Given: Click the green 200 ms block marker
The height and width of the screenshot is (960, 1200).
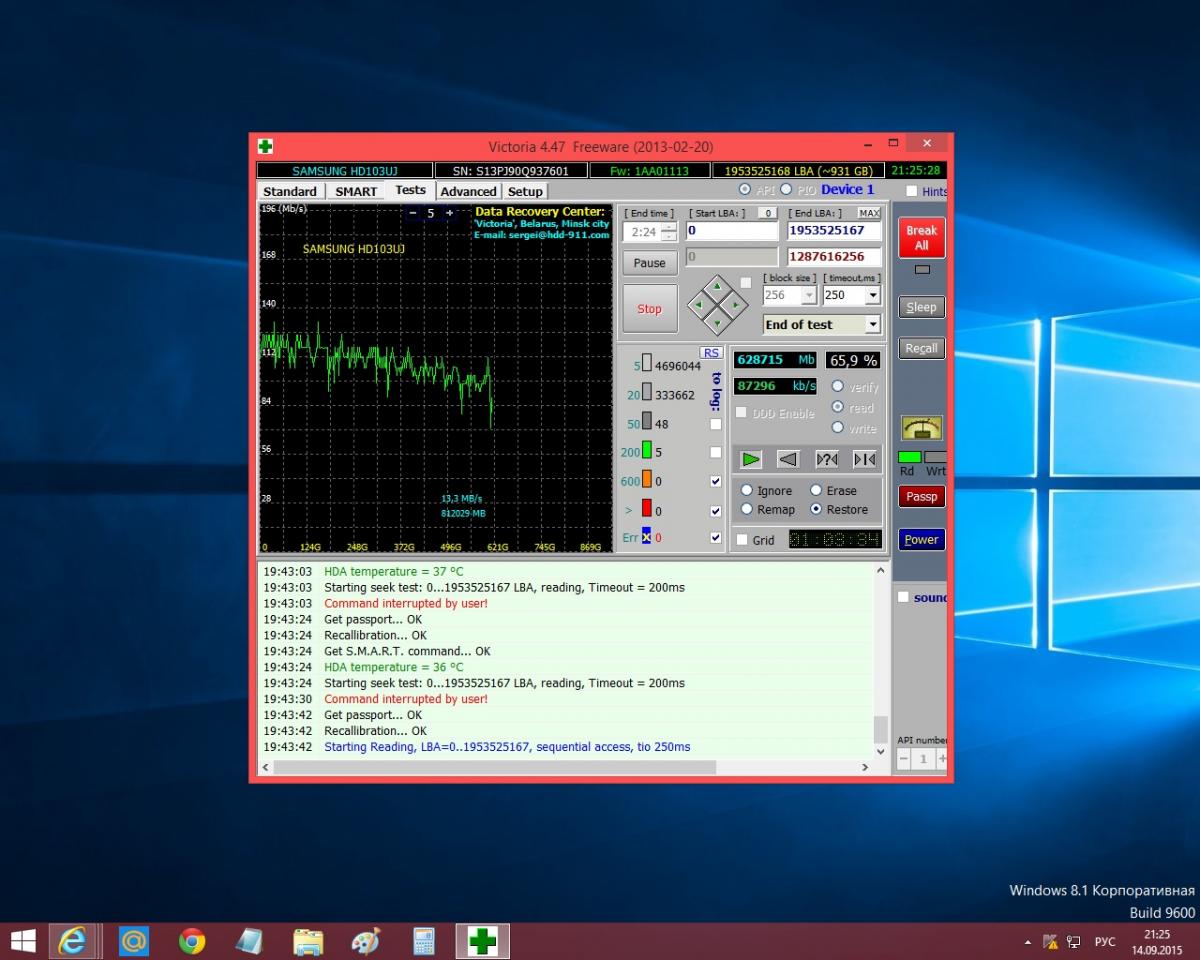Looking at the screenshot, I should point(647,451).
